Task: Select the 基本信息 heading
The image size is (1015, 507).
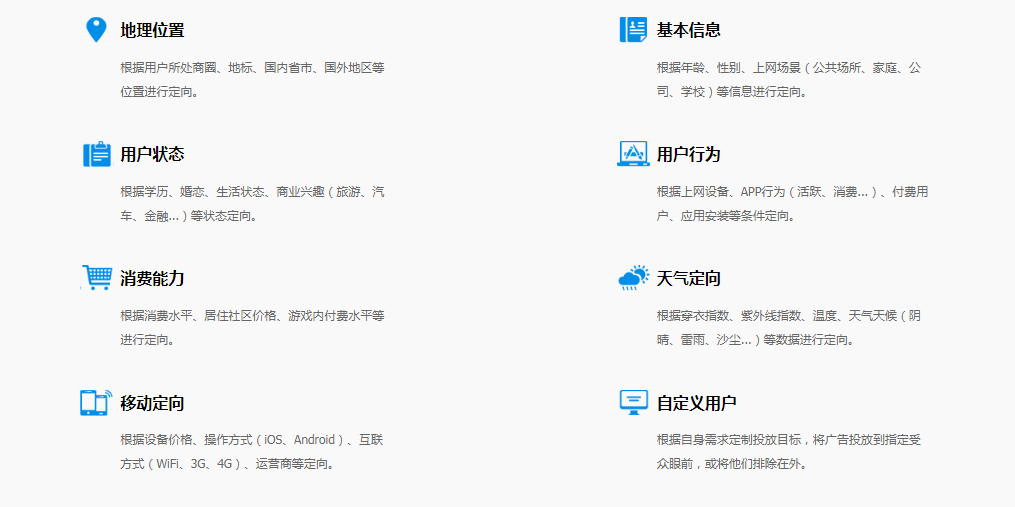Action: [x=689, y=30]
